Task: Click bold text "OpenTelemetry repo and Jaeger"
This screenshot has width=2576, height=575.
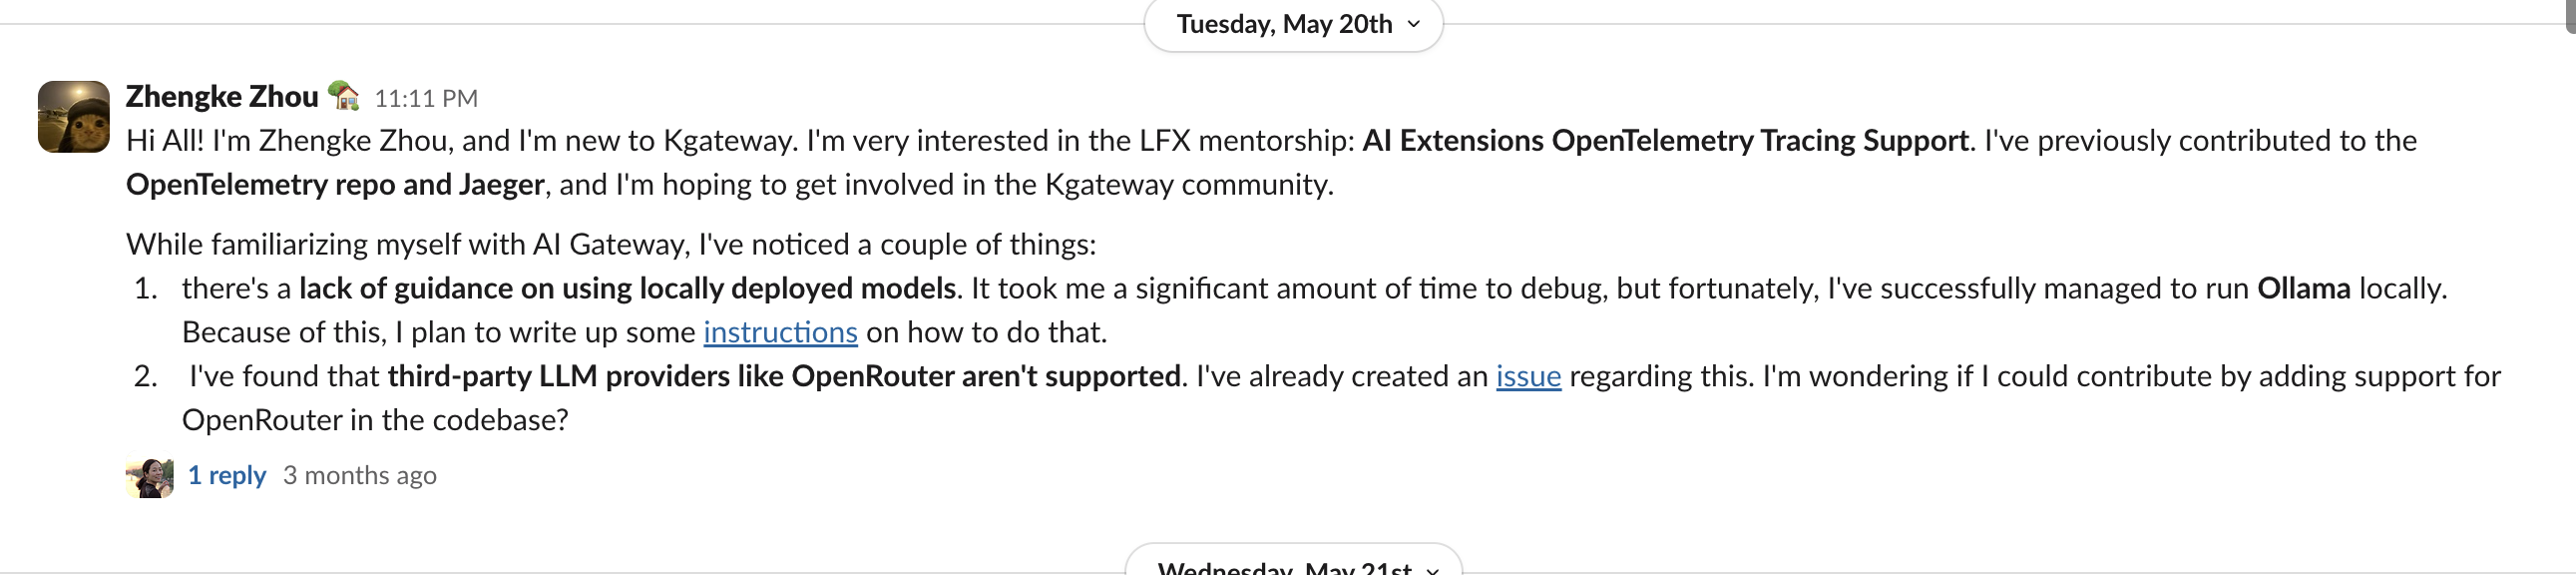Action: pos(335,185)
